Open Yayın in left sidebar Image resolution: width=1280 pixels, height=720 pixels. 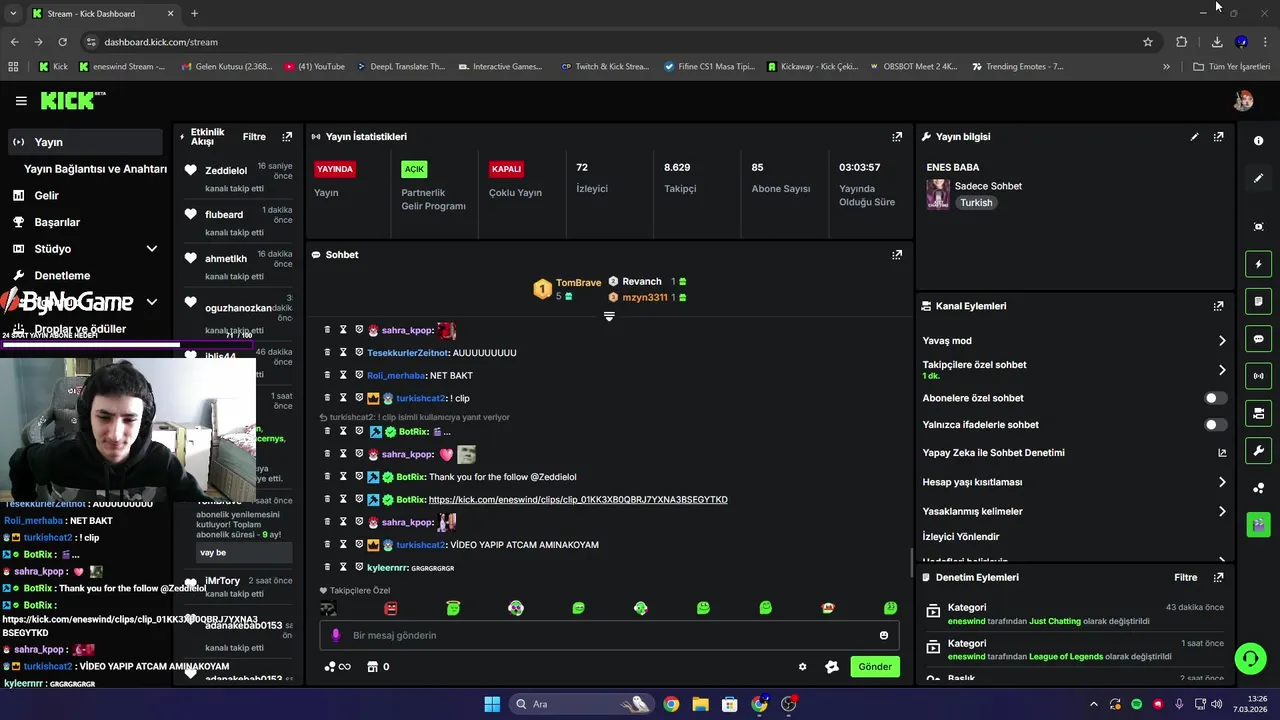click(x=85, y=142)
